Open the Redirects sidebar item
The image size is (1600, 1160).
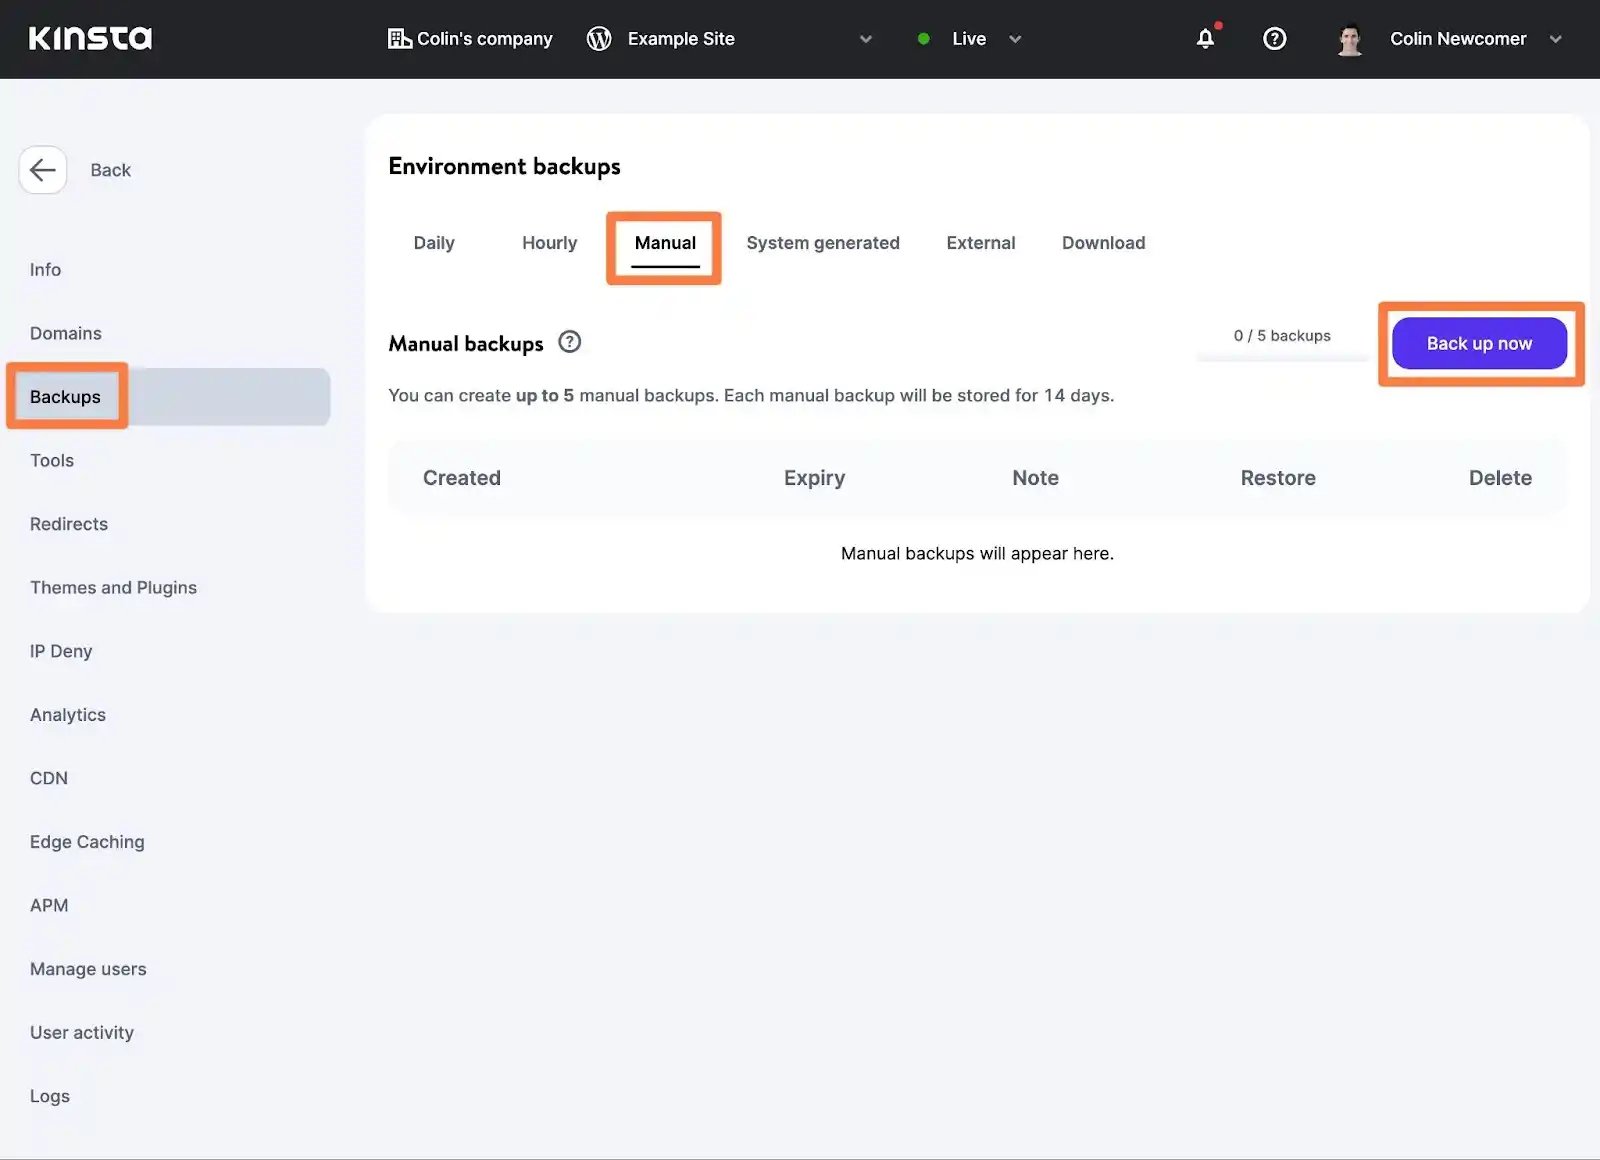coord(68,524)
